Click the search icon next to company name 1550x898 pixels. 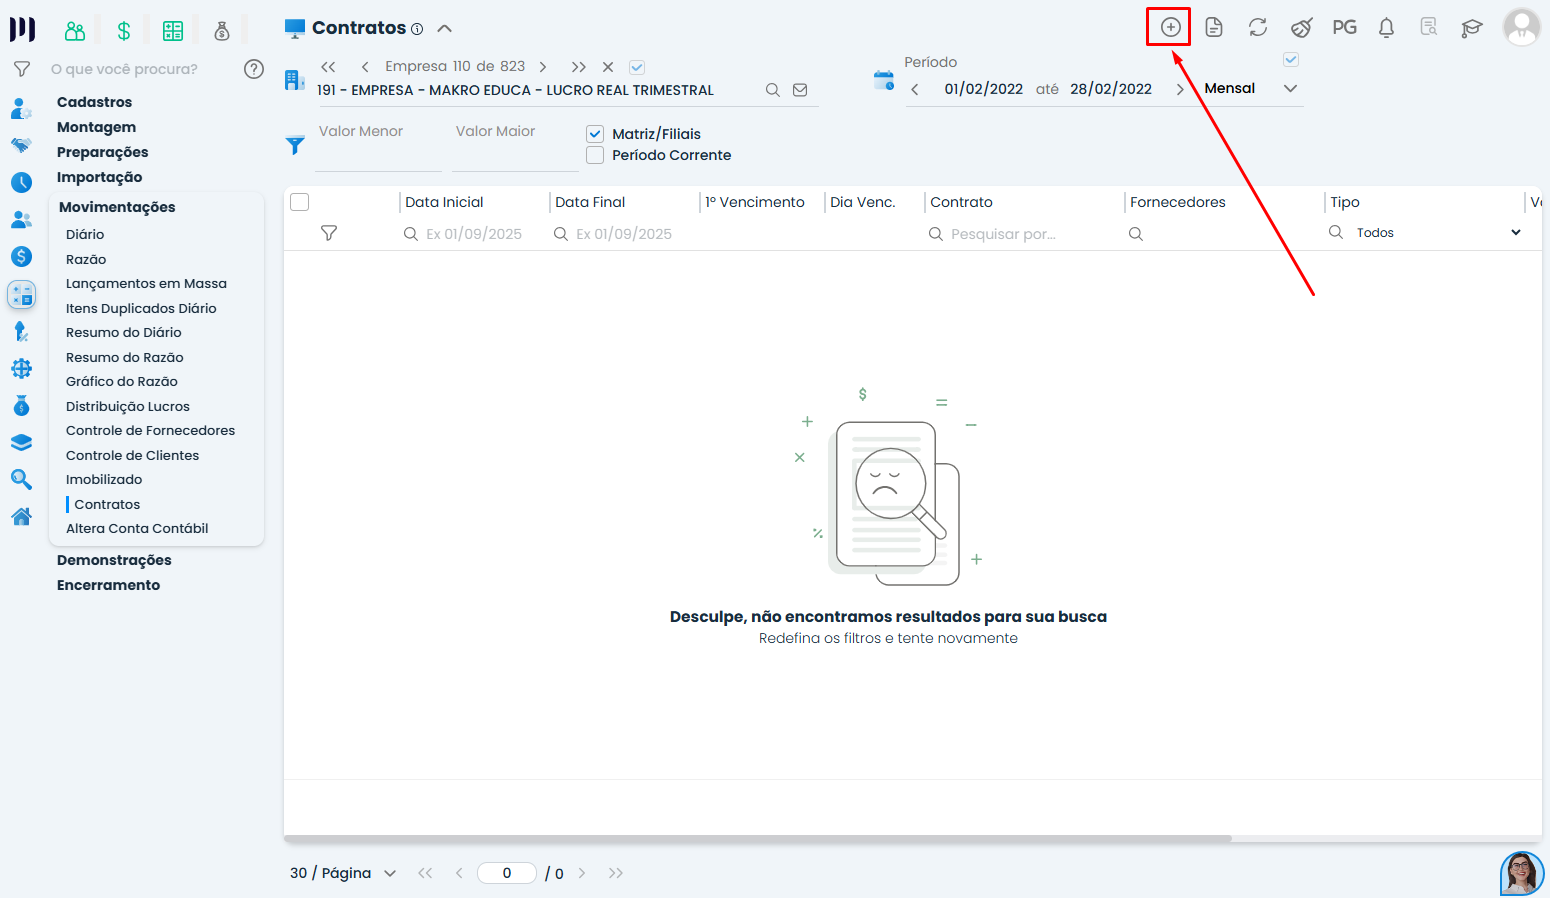pyautogui.click(x=772, y=90)
